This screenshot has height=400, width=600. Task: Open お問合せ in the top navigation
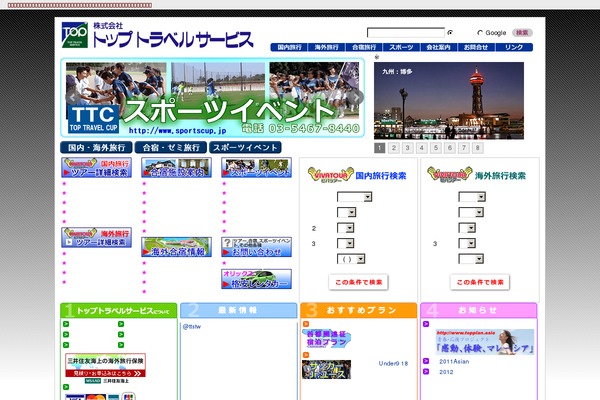476,47
